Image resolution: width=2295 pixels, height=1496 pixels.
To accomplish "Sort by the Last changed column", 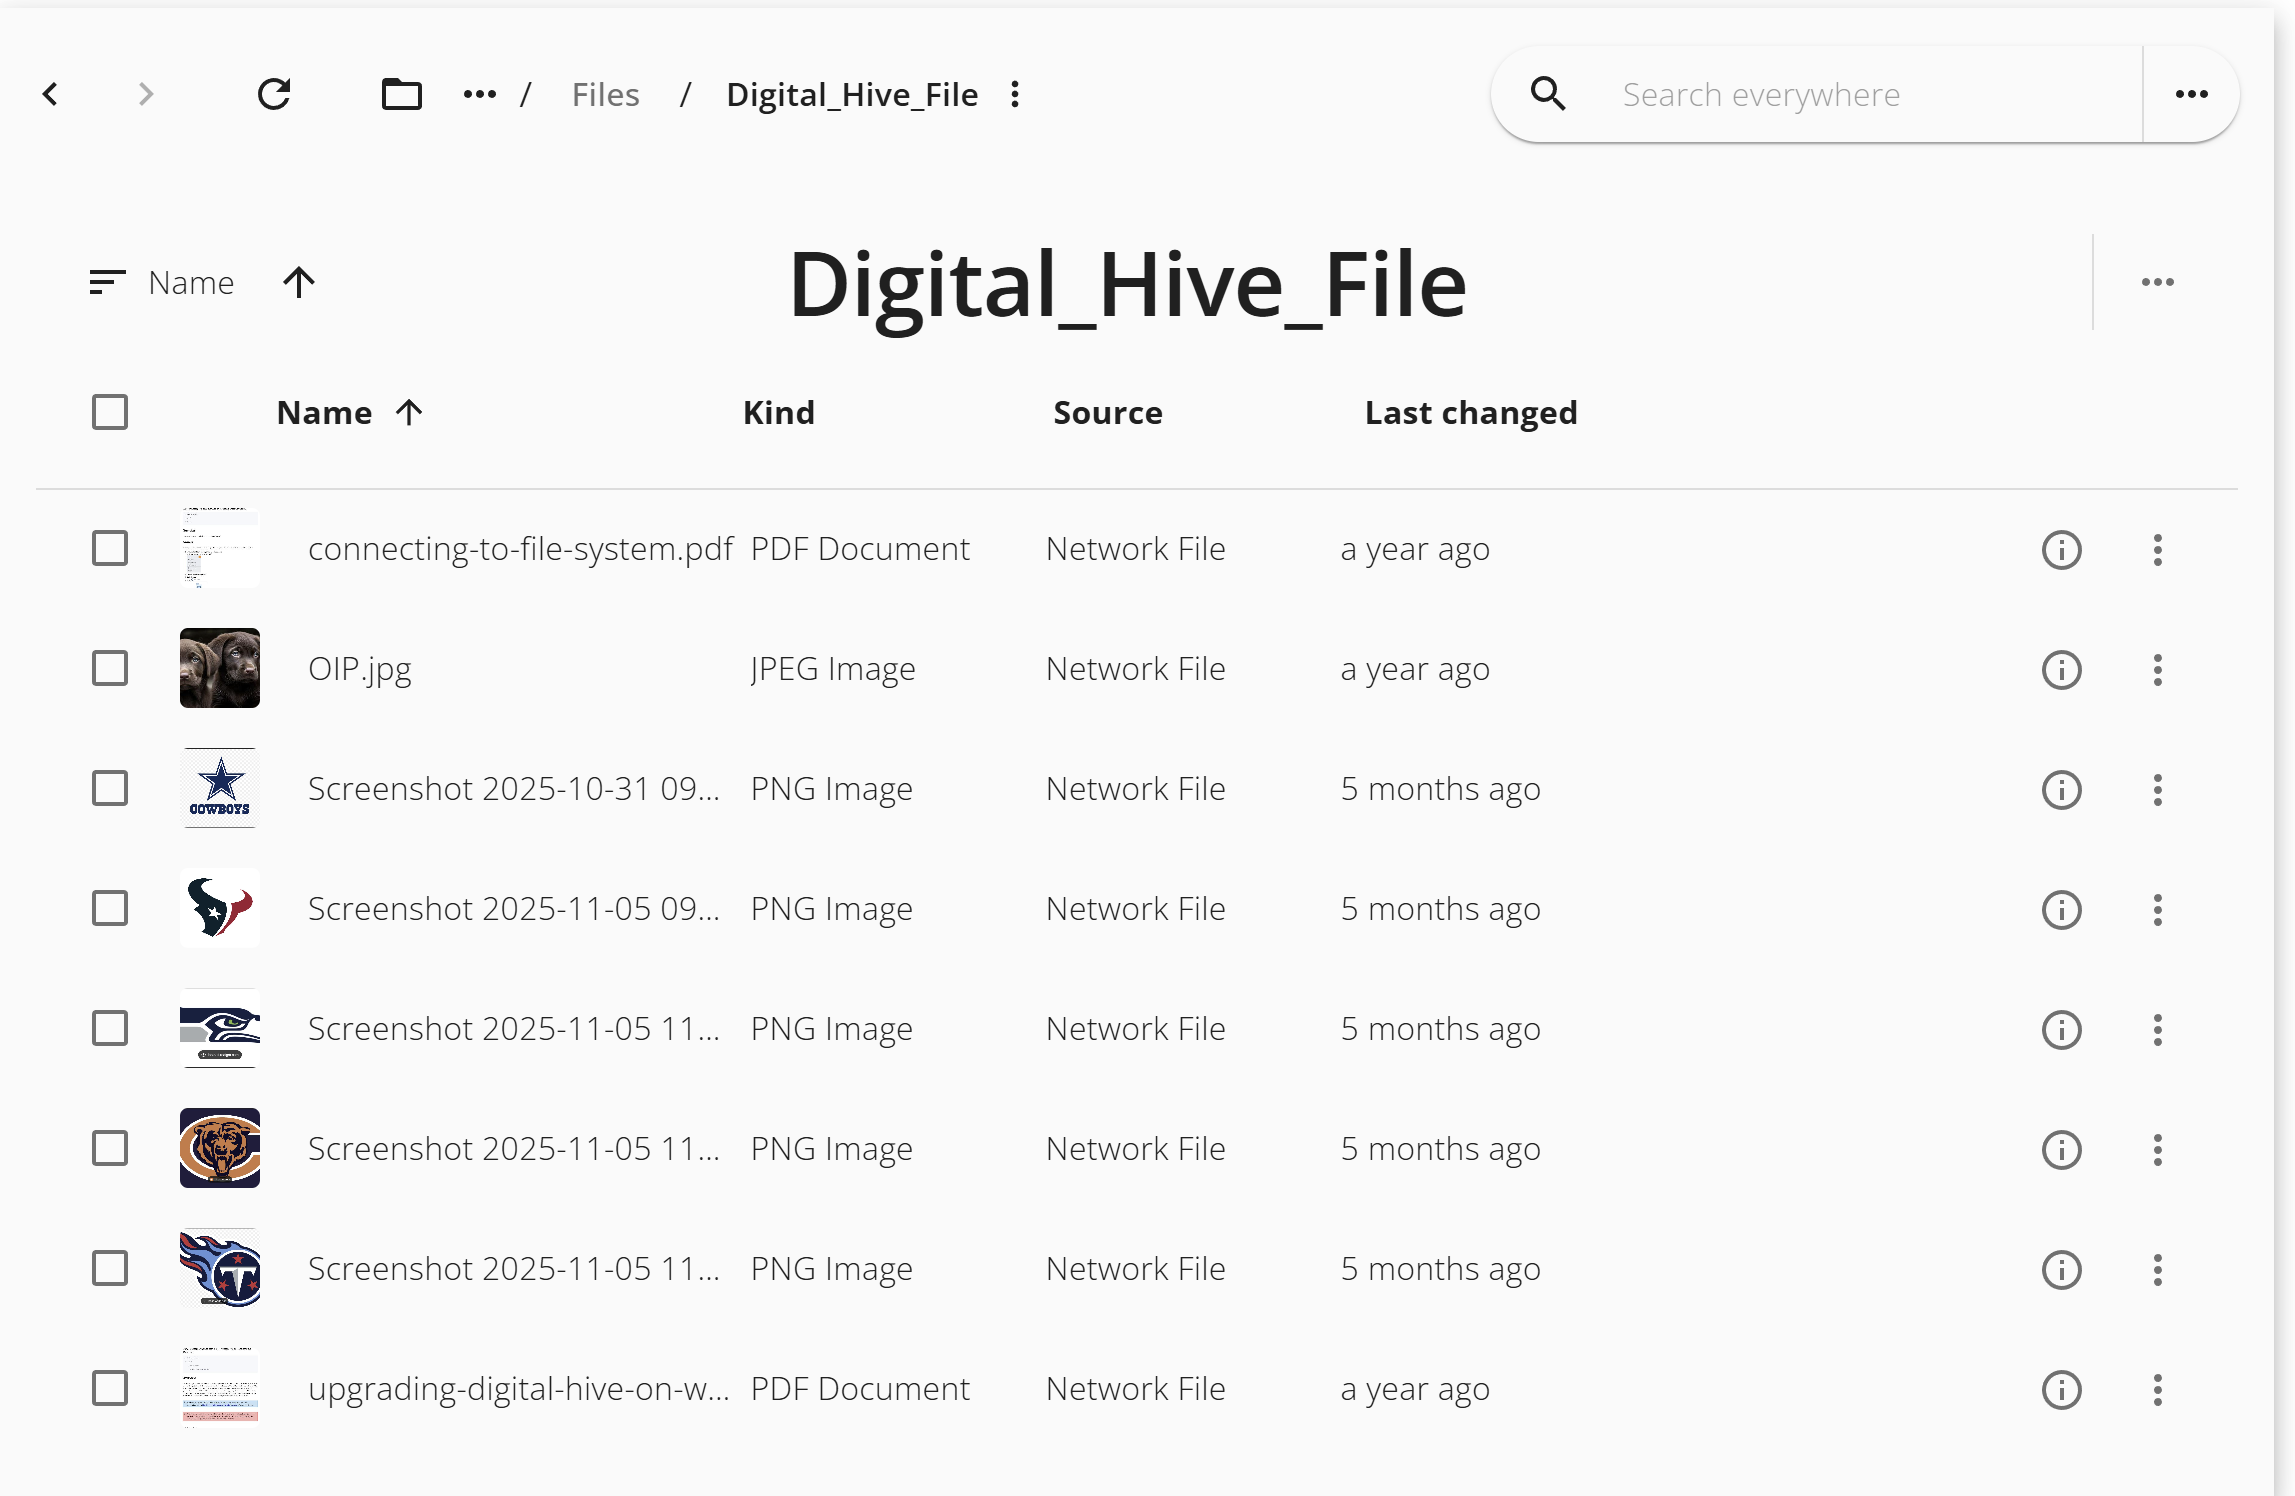I will coord(1470,412).
